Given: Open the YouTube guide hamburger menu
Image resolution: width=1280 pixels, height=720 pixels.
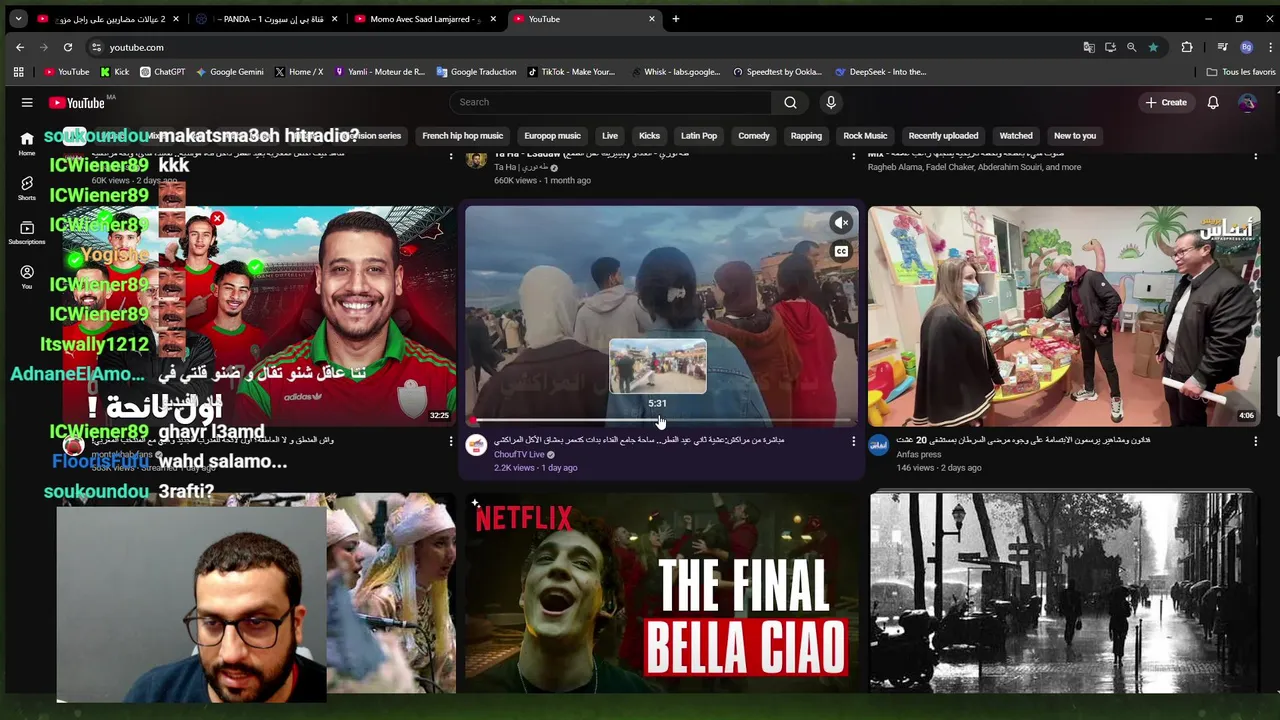Looking at the screenshot, I should tap(27, 102).
